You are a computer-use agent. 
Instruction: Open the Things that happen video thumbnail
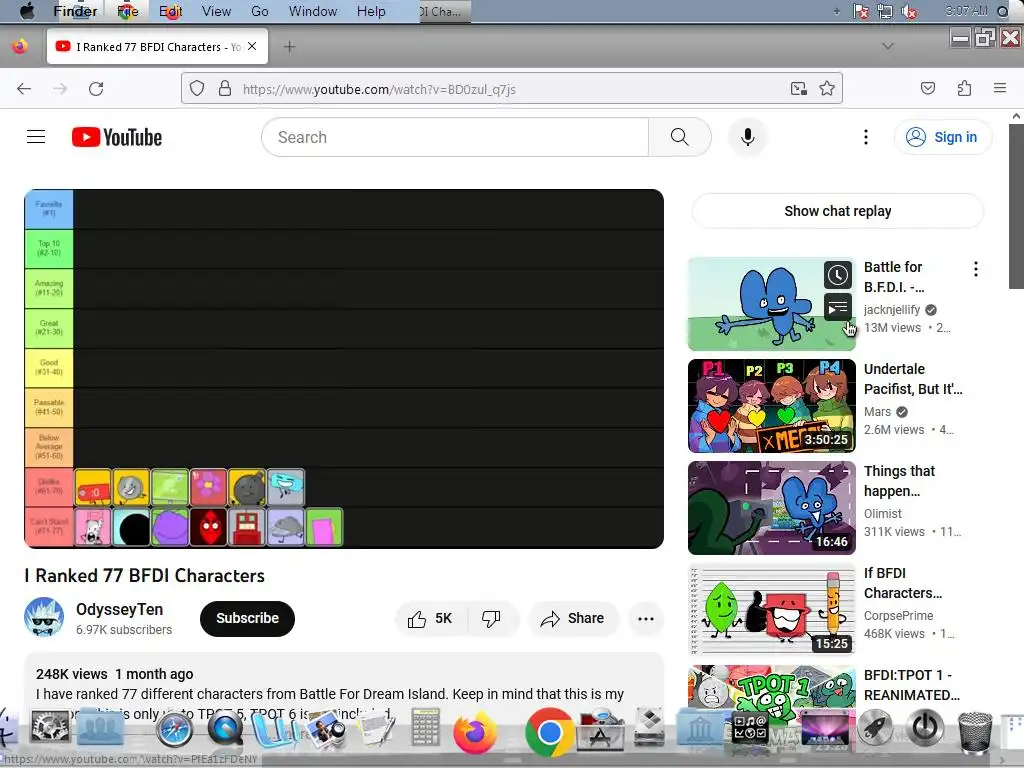pos(771,507)
